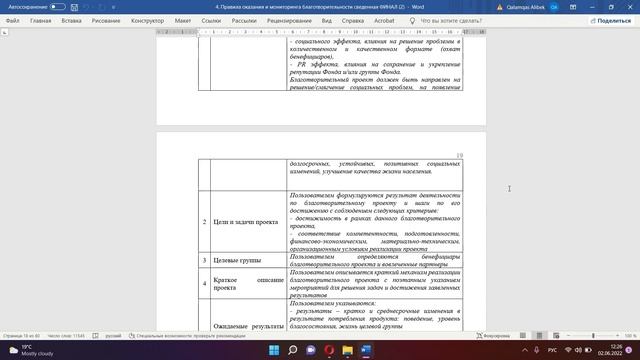Click the zoom slider handle
This screenshot has height=360, width=640.
pos(593,336)
